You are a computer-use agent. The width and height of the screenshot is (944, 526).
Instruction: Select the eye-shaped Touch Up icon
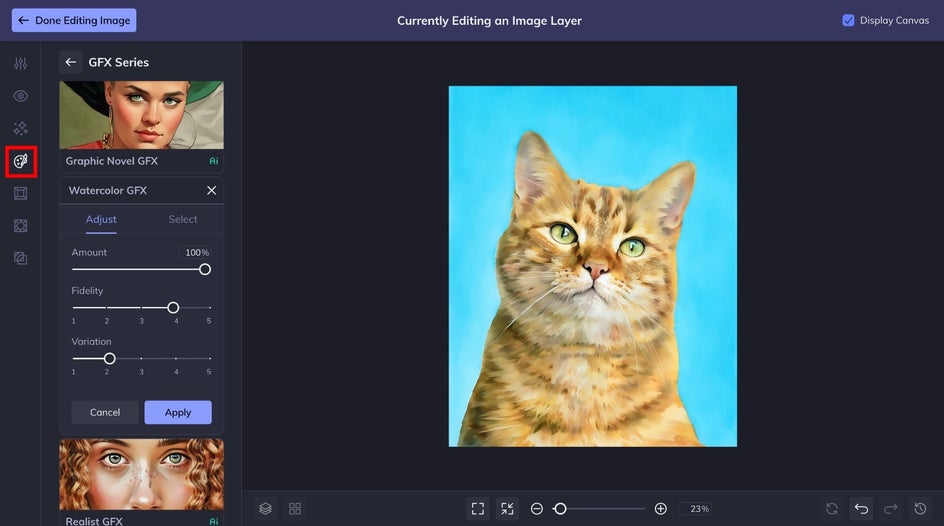point(20,96)
